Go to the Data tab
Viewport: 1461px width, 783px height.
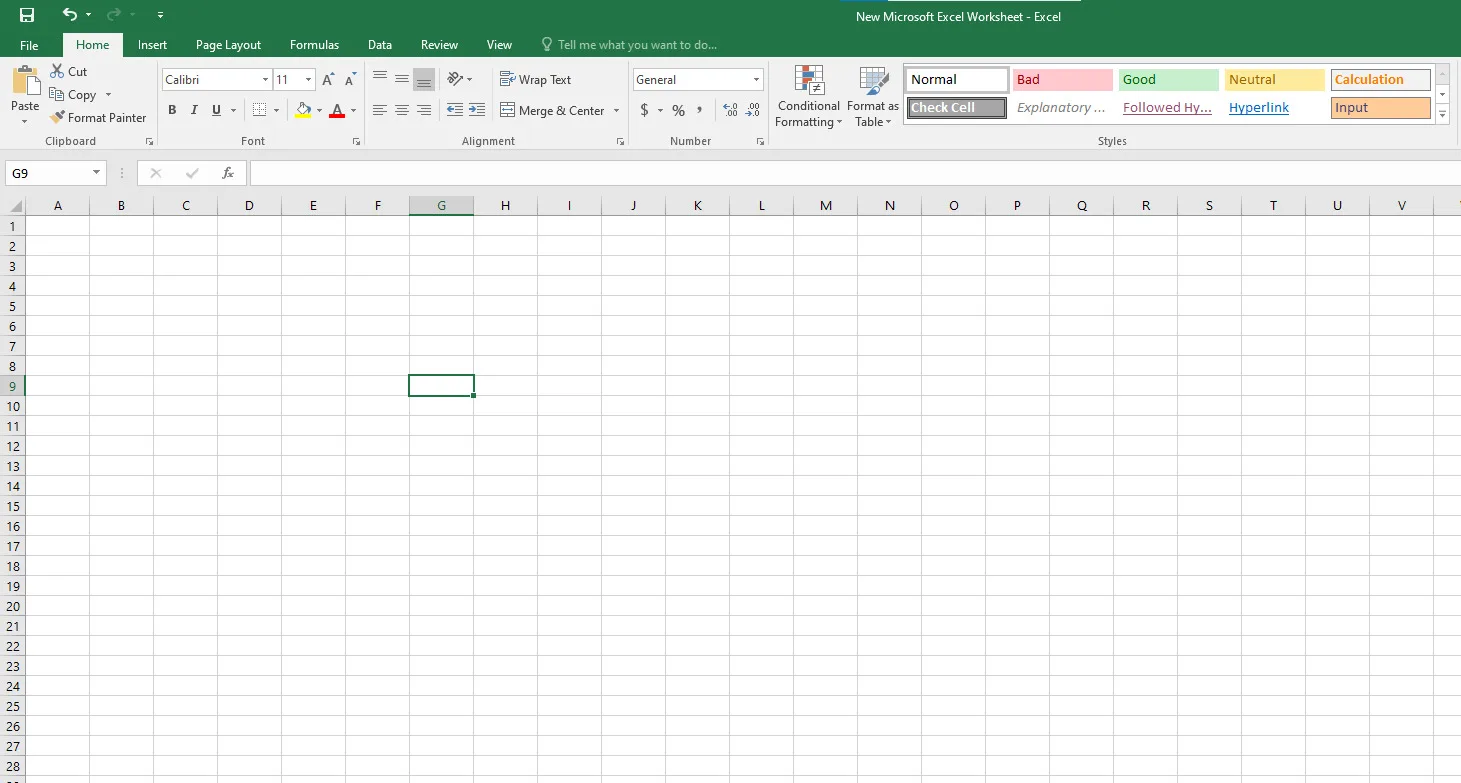(x=379, y=45)
